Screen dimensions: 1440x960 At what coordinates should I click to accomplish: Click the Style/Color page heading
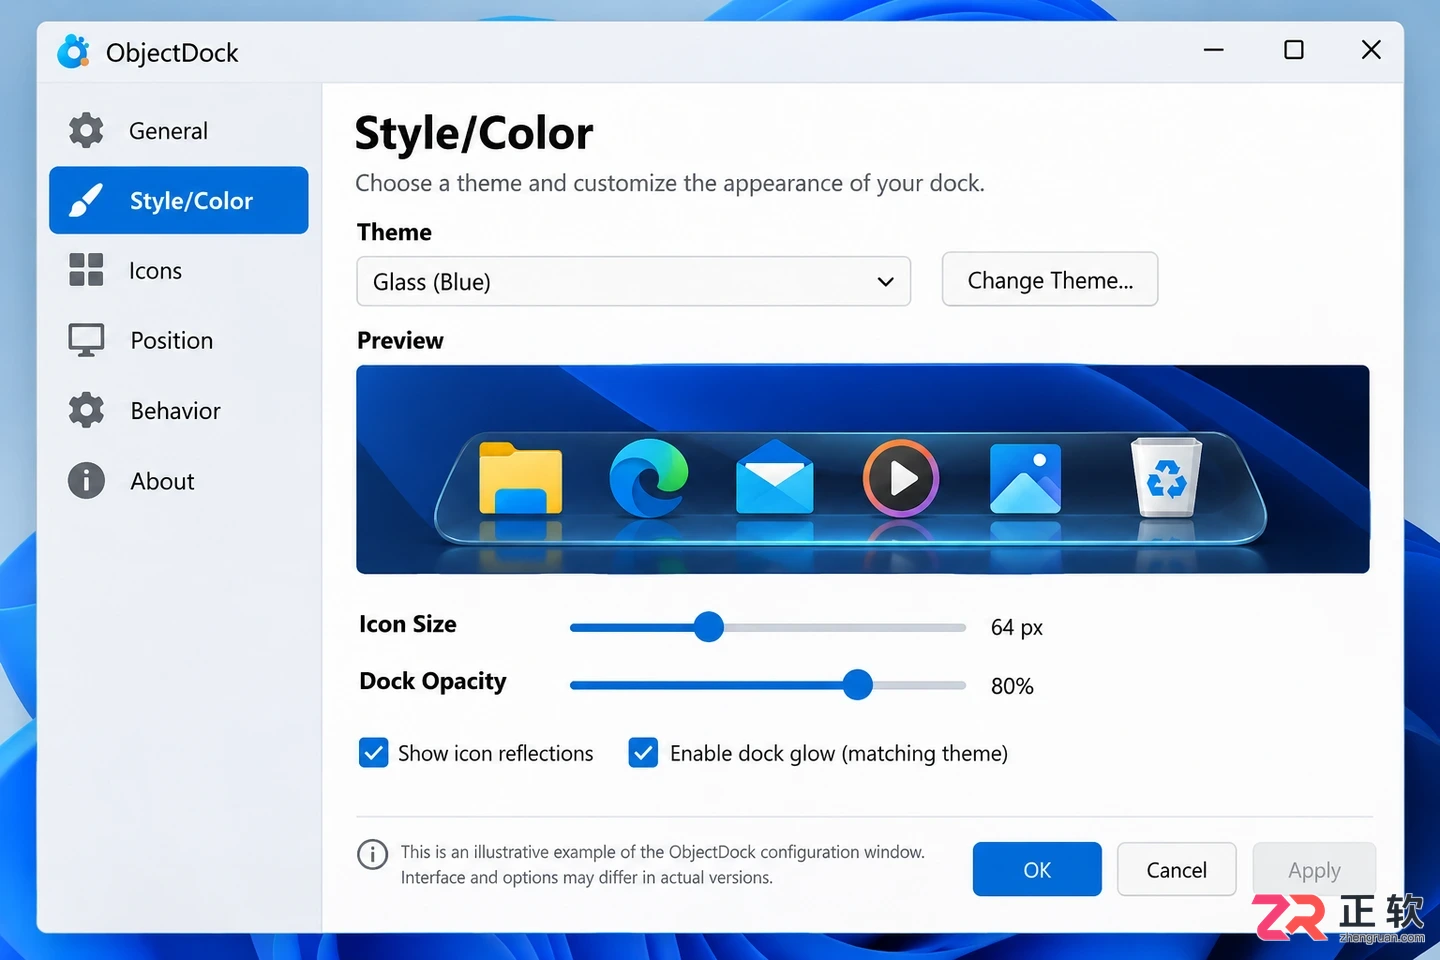(474, 134)
